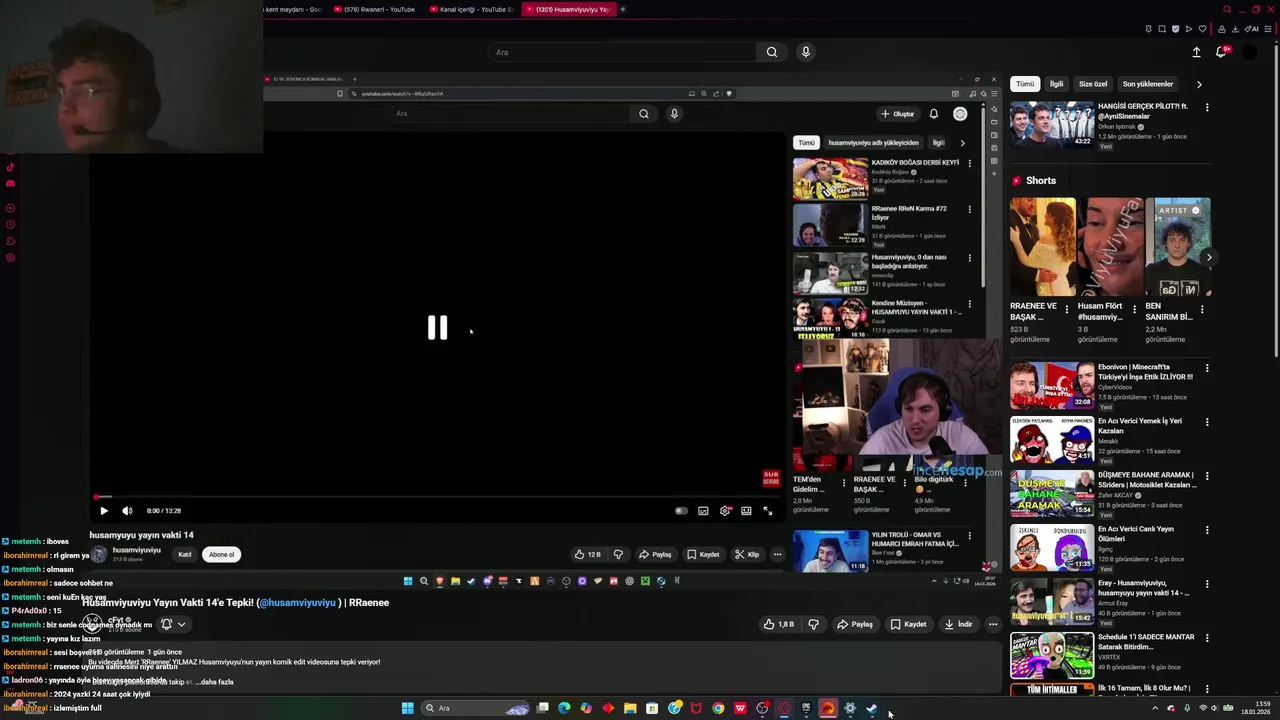Open the notifications bell with the 9+ badge
Viewport: 1280px width, 720px height.
point(1221,52)
